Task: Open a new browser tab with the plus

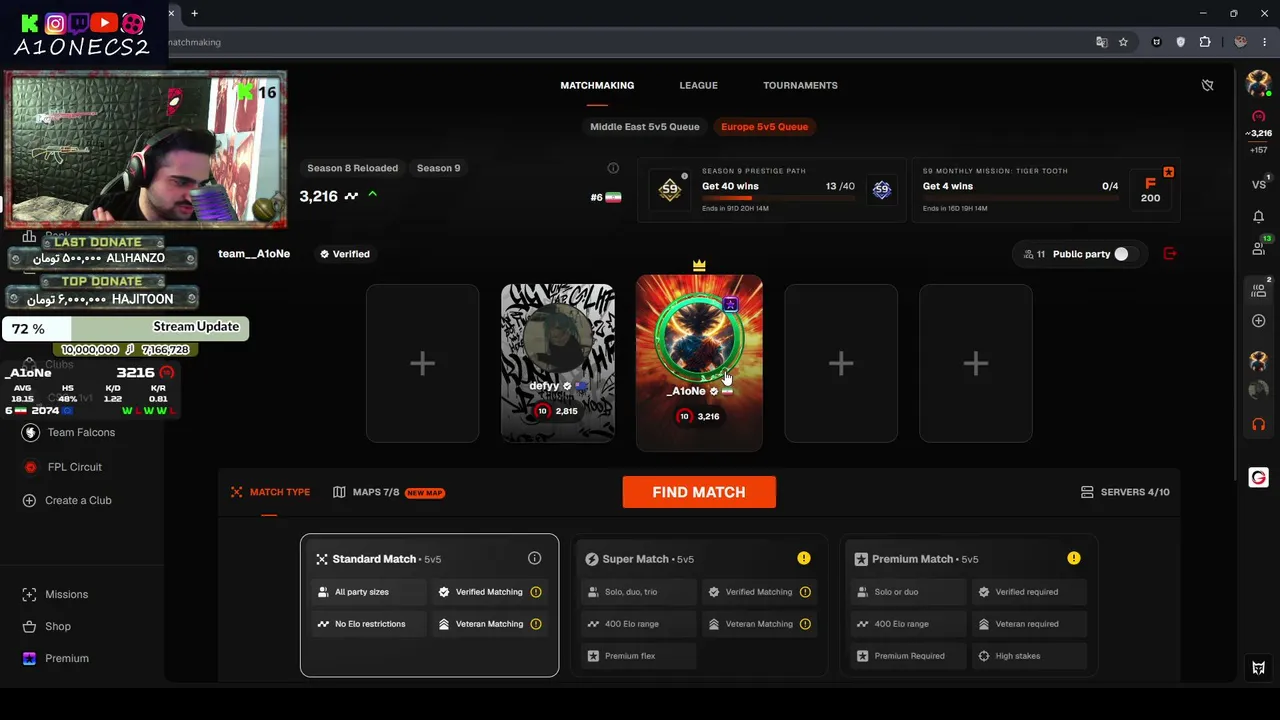Action: pos(194,13)
